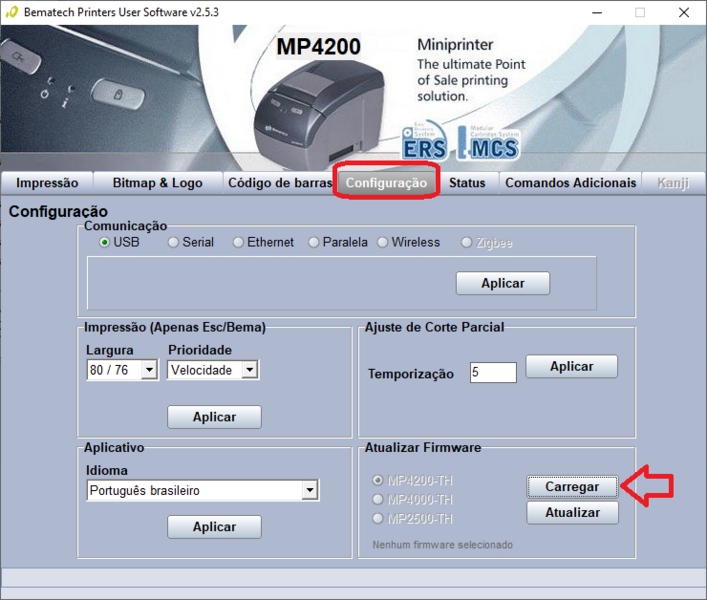Apply the Ajuste de Corte Parcial setting
The height and width of the screenshot is (600, 707).
571,366
